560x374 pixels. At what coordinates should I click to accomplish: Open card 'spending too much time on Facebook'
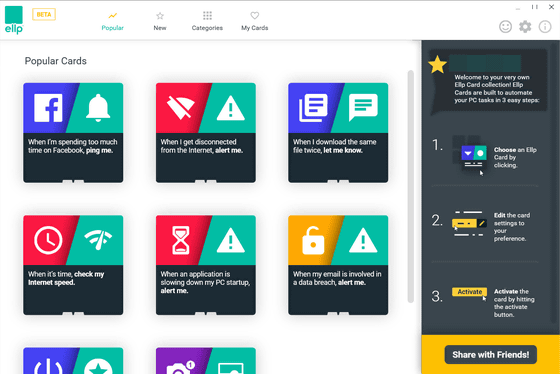point(73,133)
